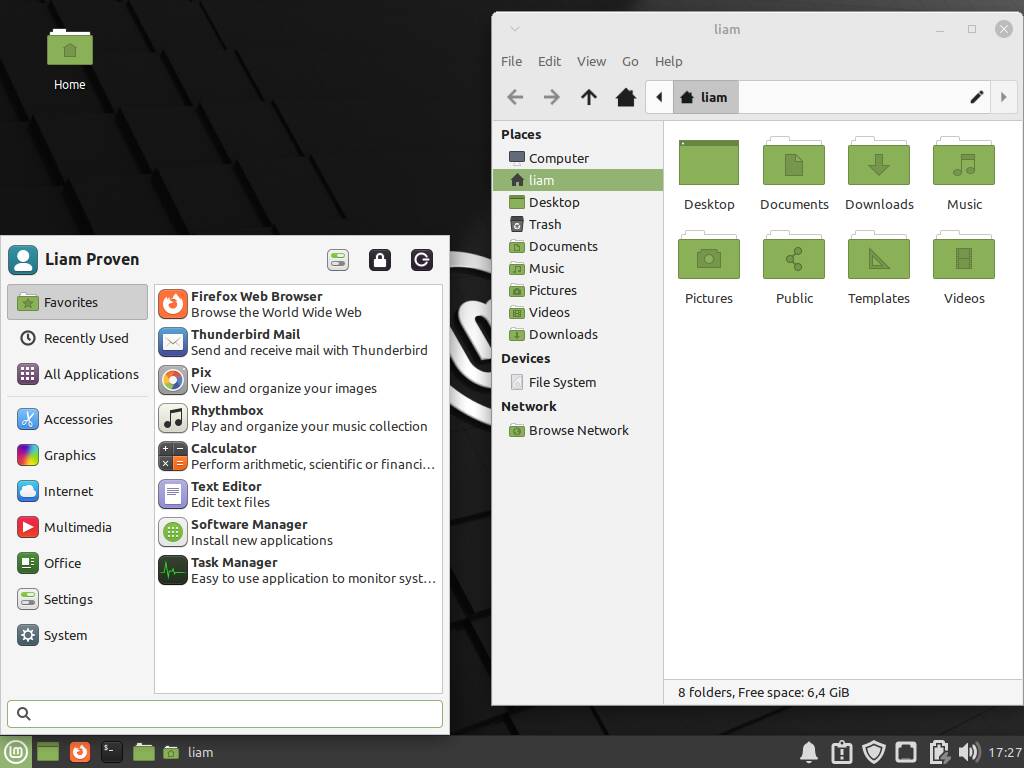Expand the breadcrumb arrow left of liam
The width and height of the screenshot is (1024, 768).
[660, 97]
